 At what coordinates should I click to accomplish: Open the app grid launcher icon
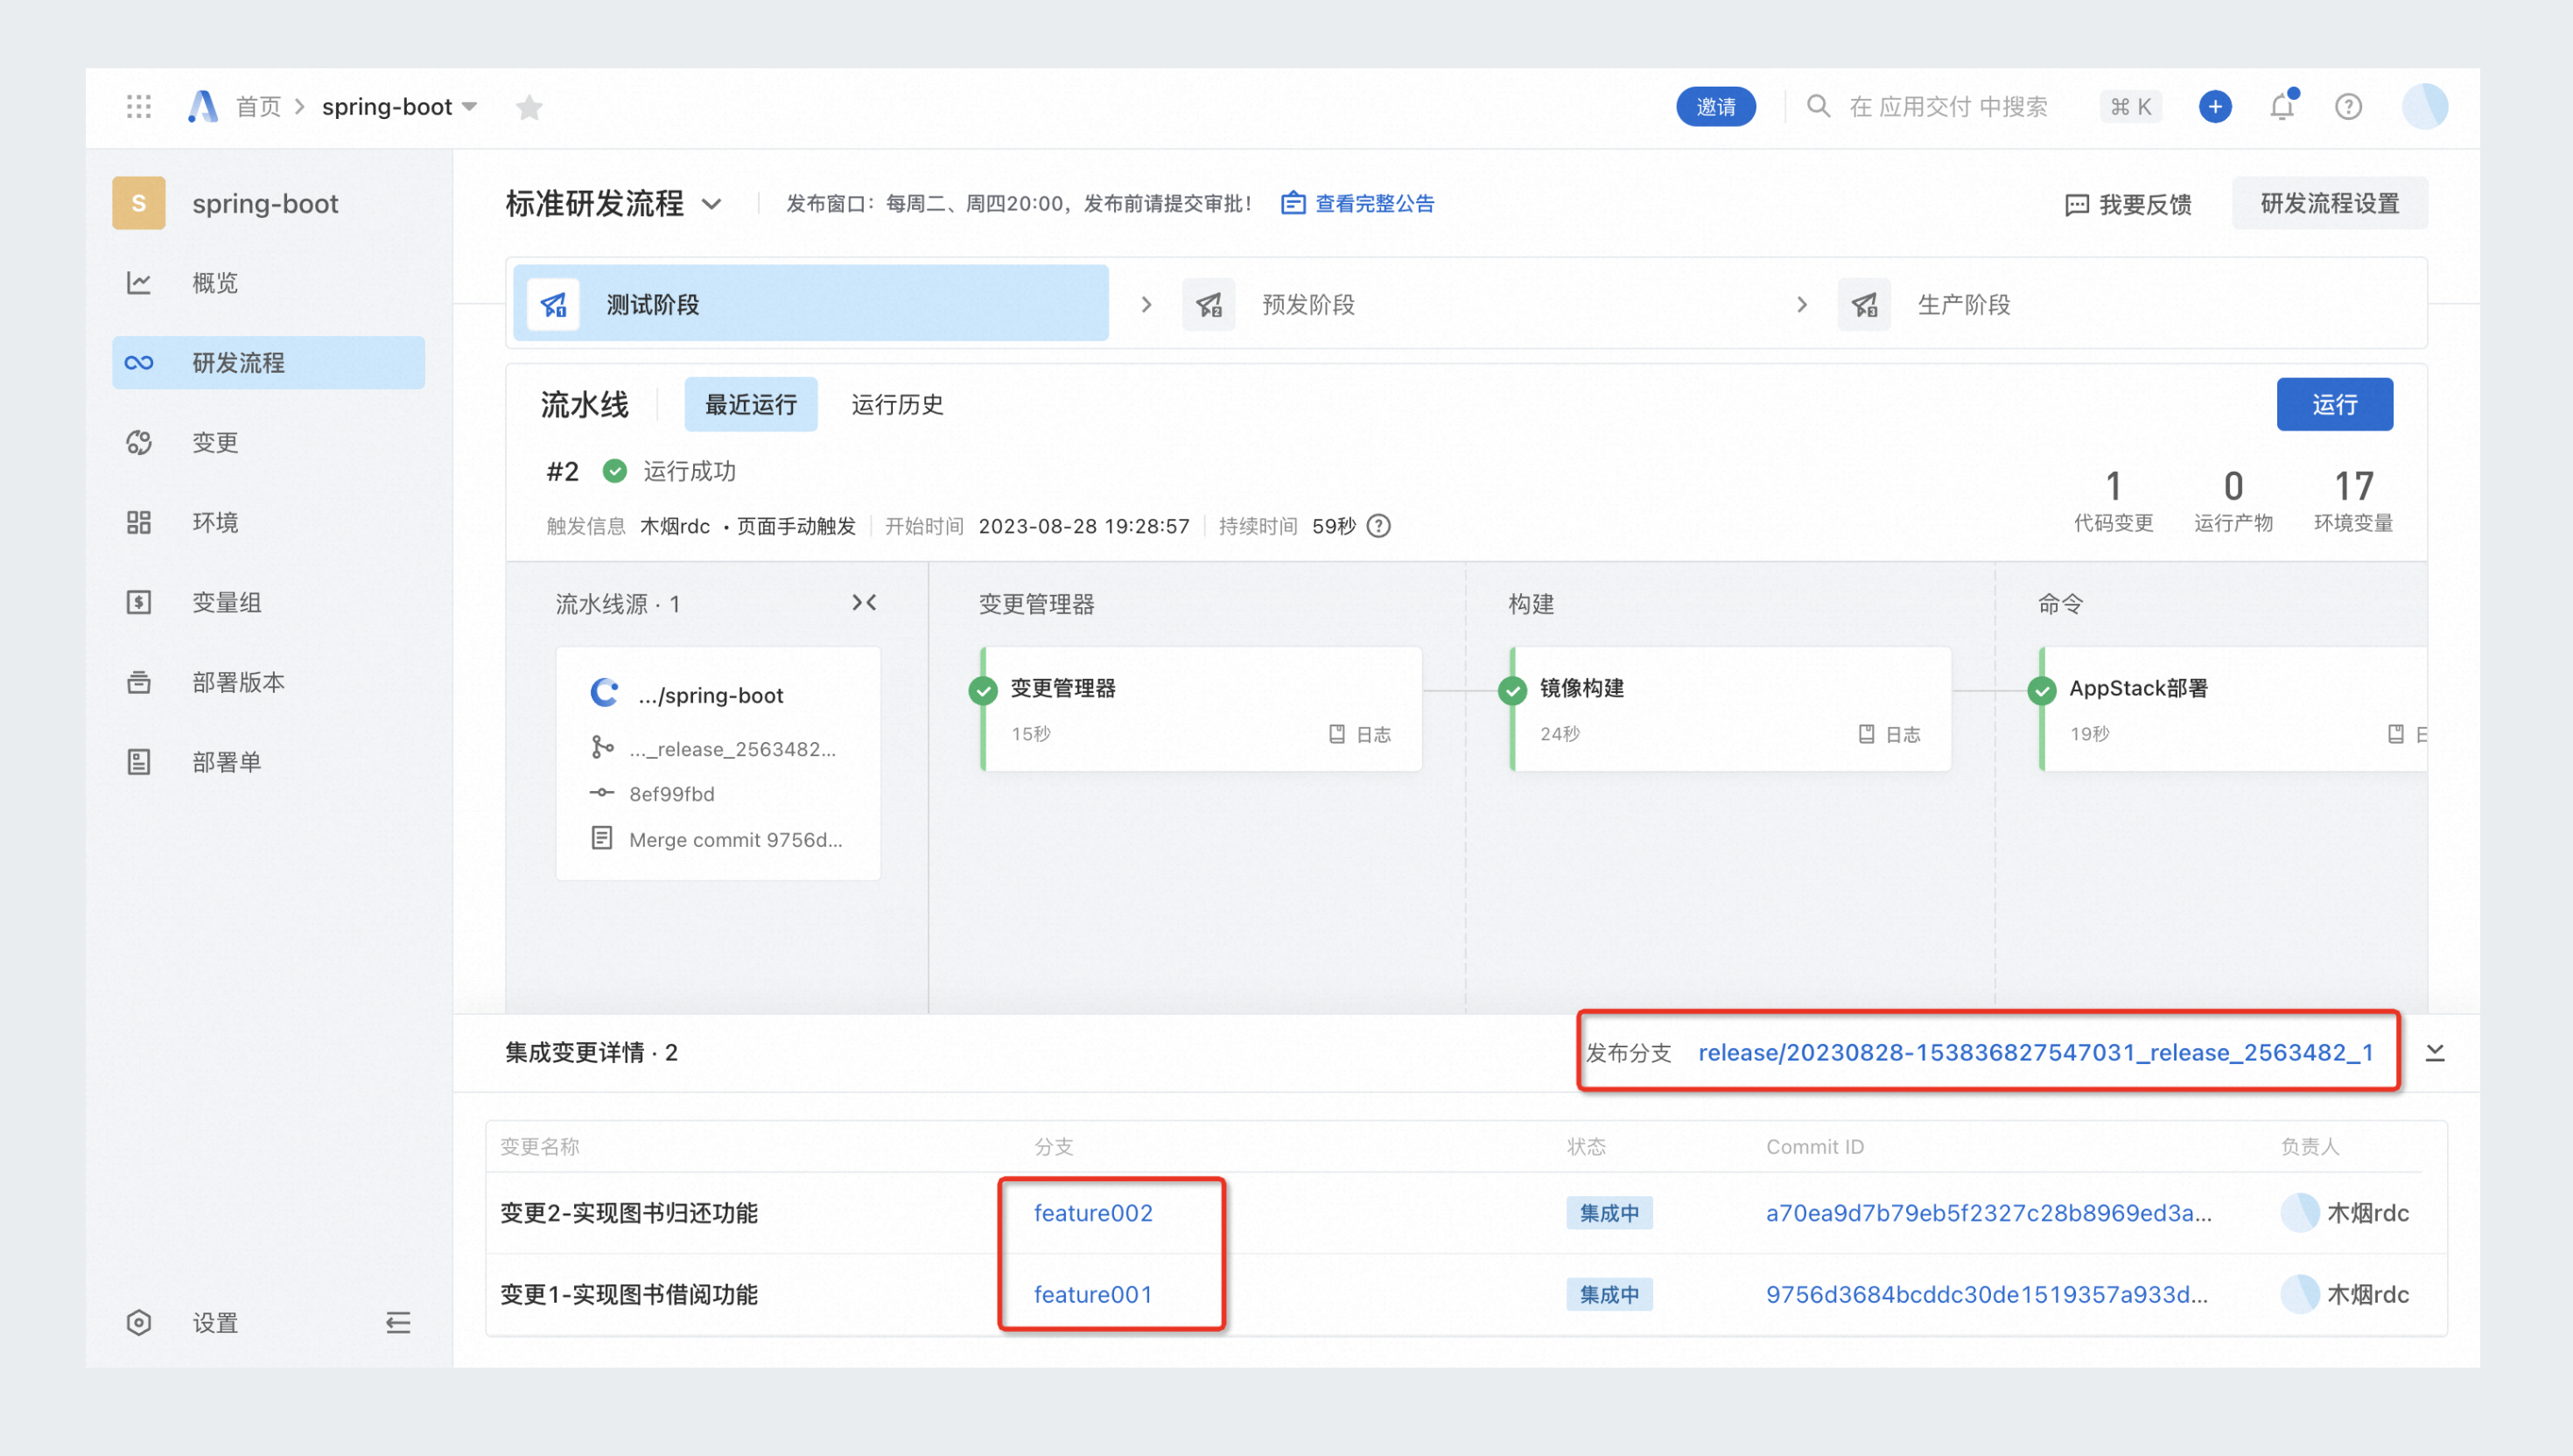point(139,107)
